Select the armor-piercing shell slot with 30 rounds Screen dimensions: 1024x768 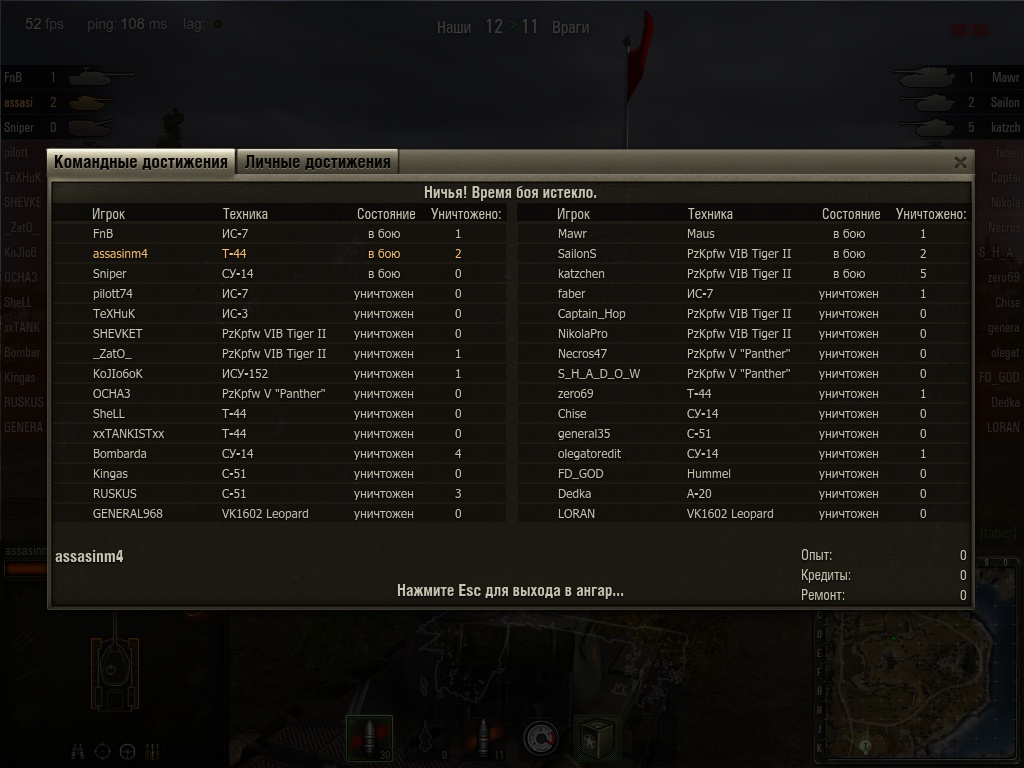tap(369, 738)
